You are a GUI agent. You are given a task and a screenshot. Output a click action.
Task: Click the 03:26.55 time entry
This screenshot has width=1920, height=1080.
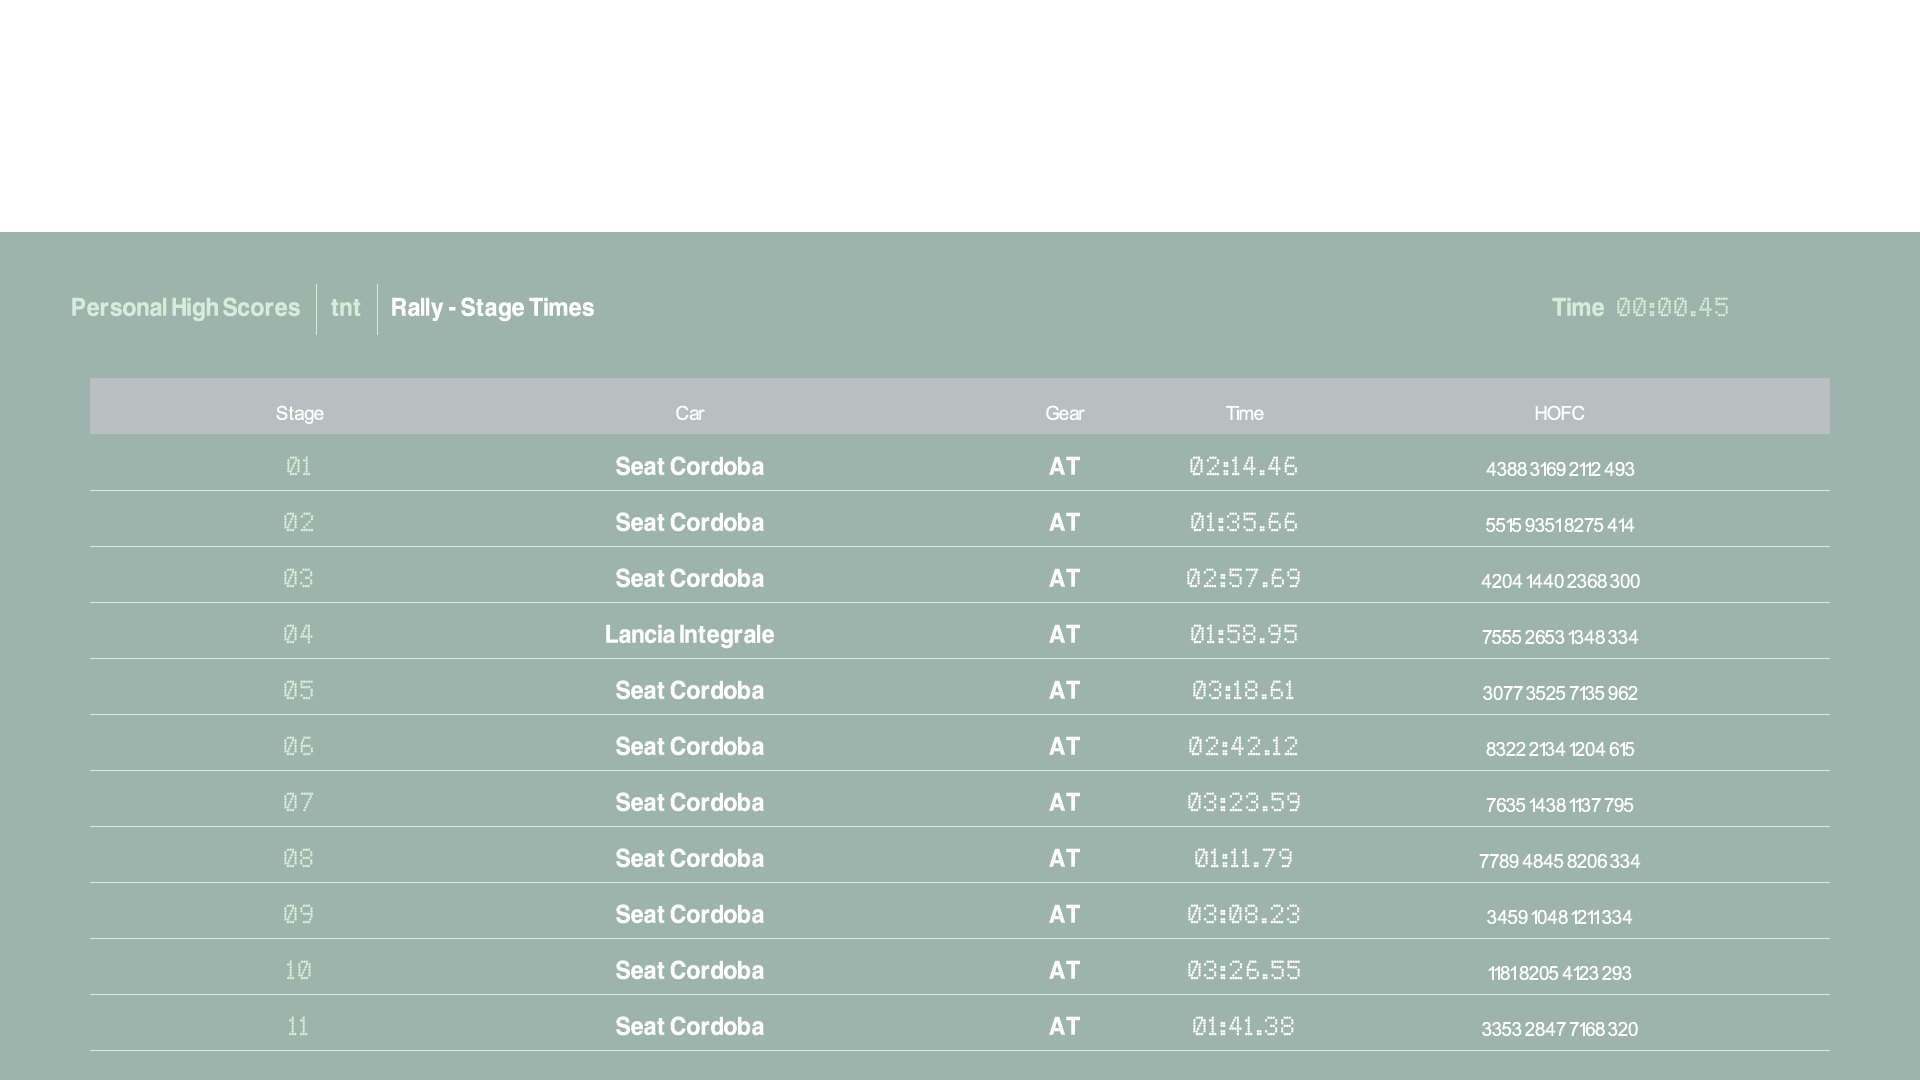[x=1243, y=970]
